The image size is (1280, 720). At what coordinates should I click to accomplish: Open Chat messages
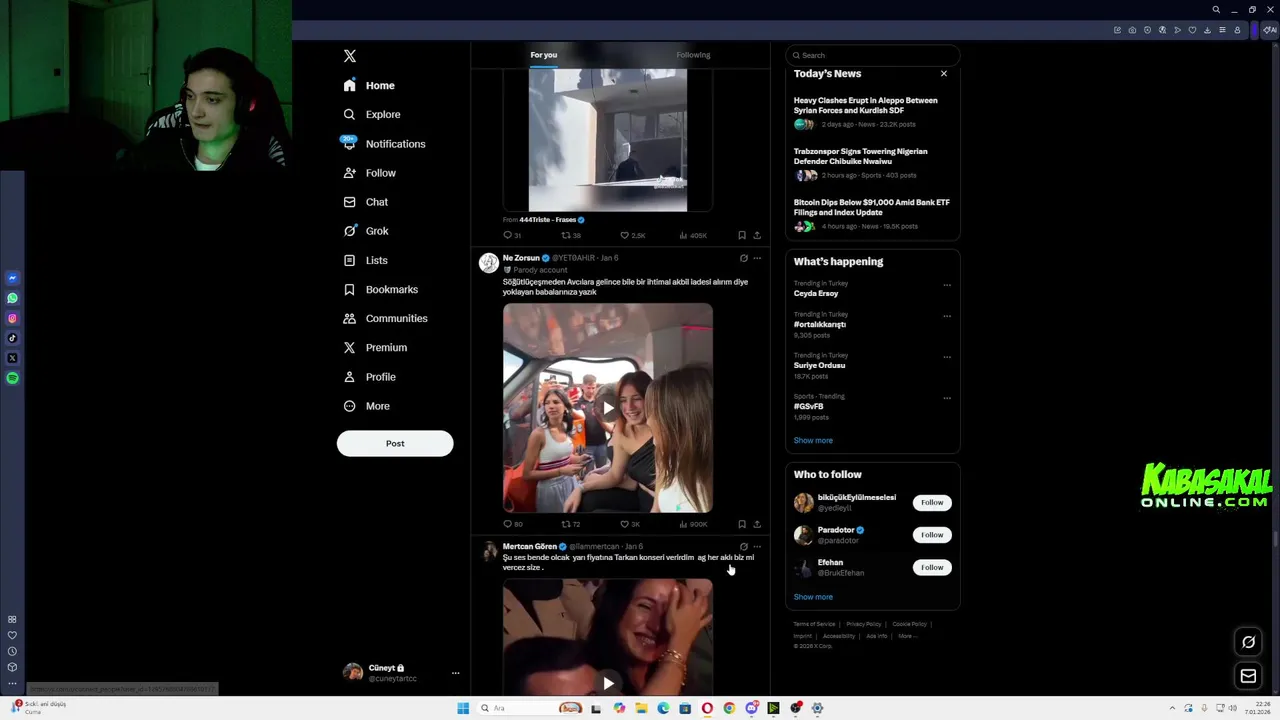coord(365,202)
